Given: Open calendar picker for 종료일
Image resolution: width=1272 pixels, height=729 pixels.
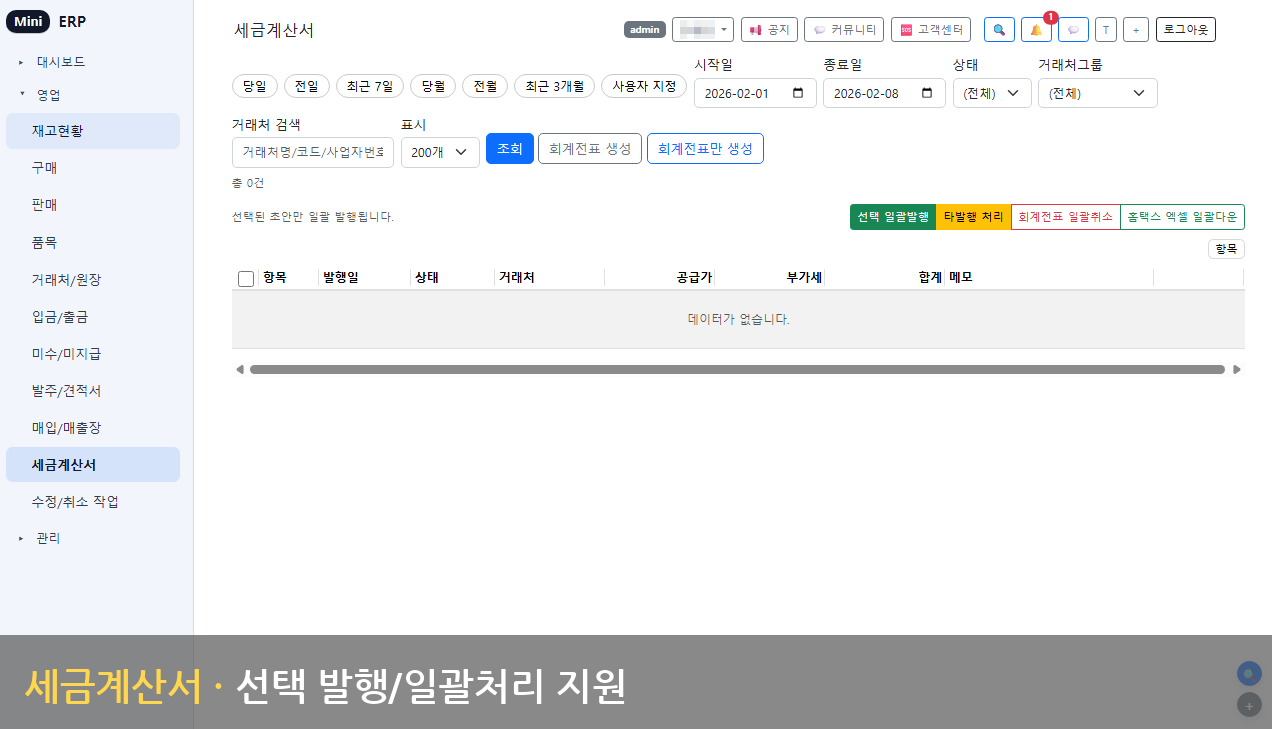Looking at the screenshot, I should pyautogui.click(x=927, y=93).
